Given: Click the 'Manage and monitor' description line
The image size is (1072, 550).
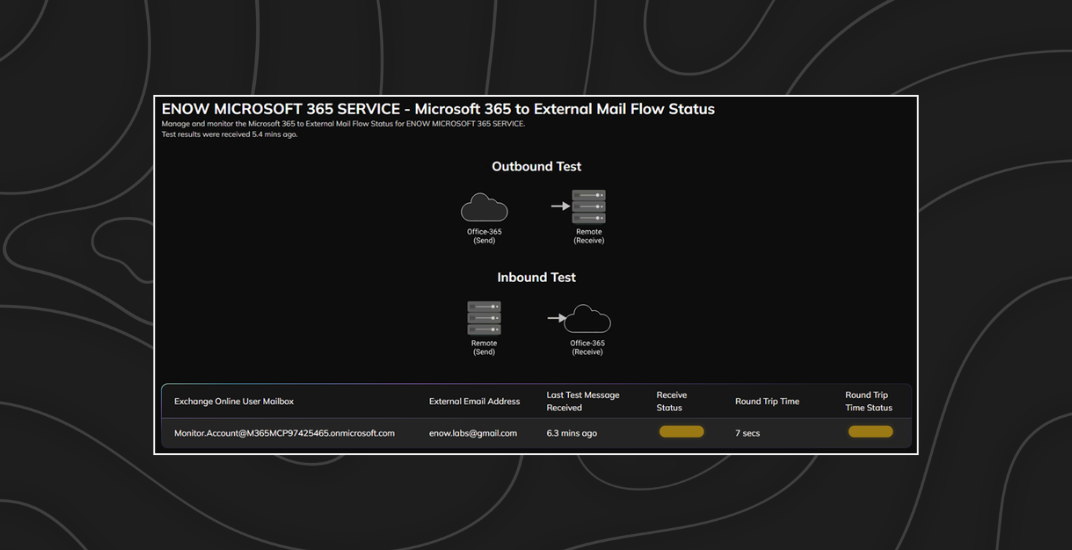Looking at the screenshot, I should pyautogui.click(x=343, y=124).
